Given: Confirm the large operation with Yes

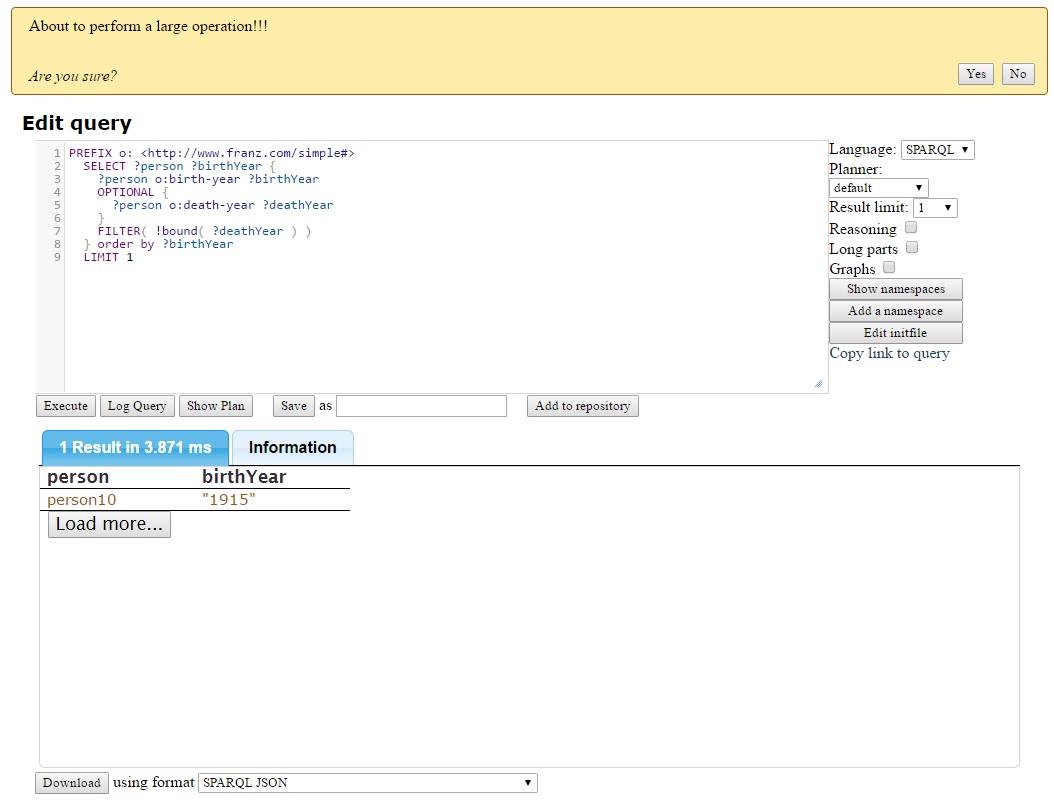Looking at the screenshot, I should 976,74.
